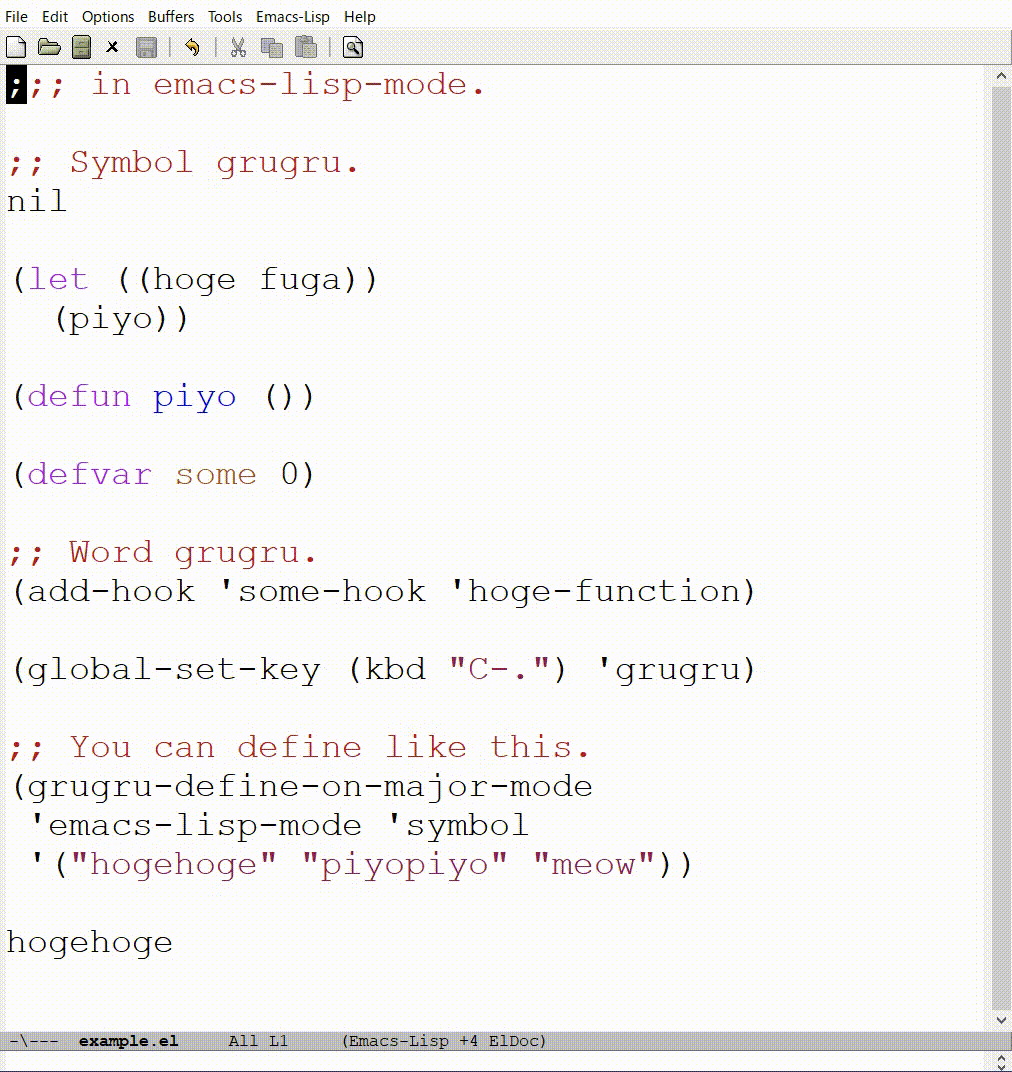Screen dimensions: 1012x1072
Task: Click the L1 line number in mode line
Action: 278,1041
